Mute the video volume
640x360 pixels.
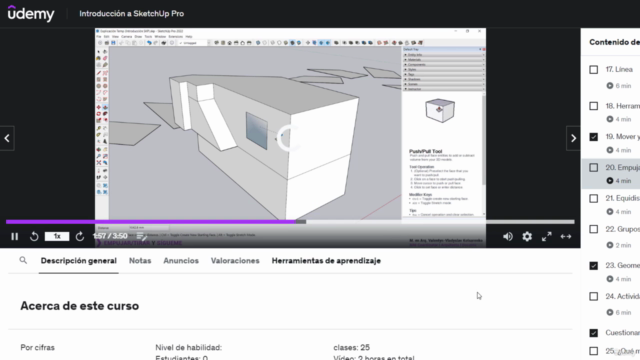tap(508, 236)
